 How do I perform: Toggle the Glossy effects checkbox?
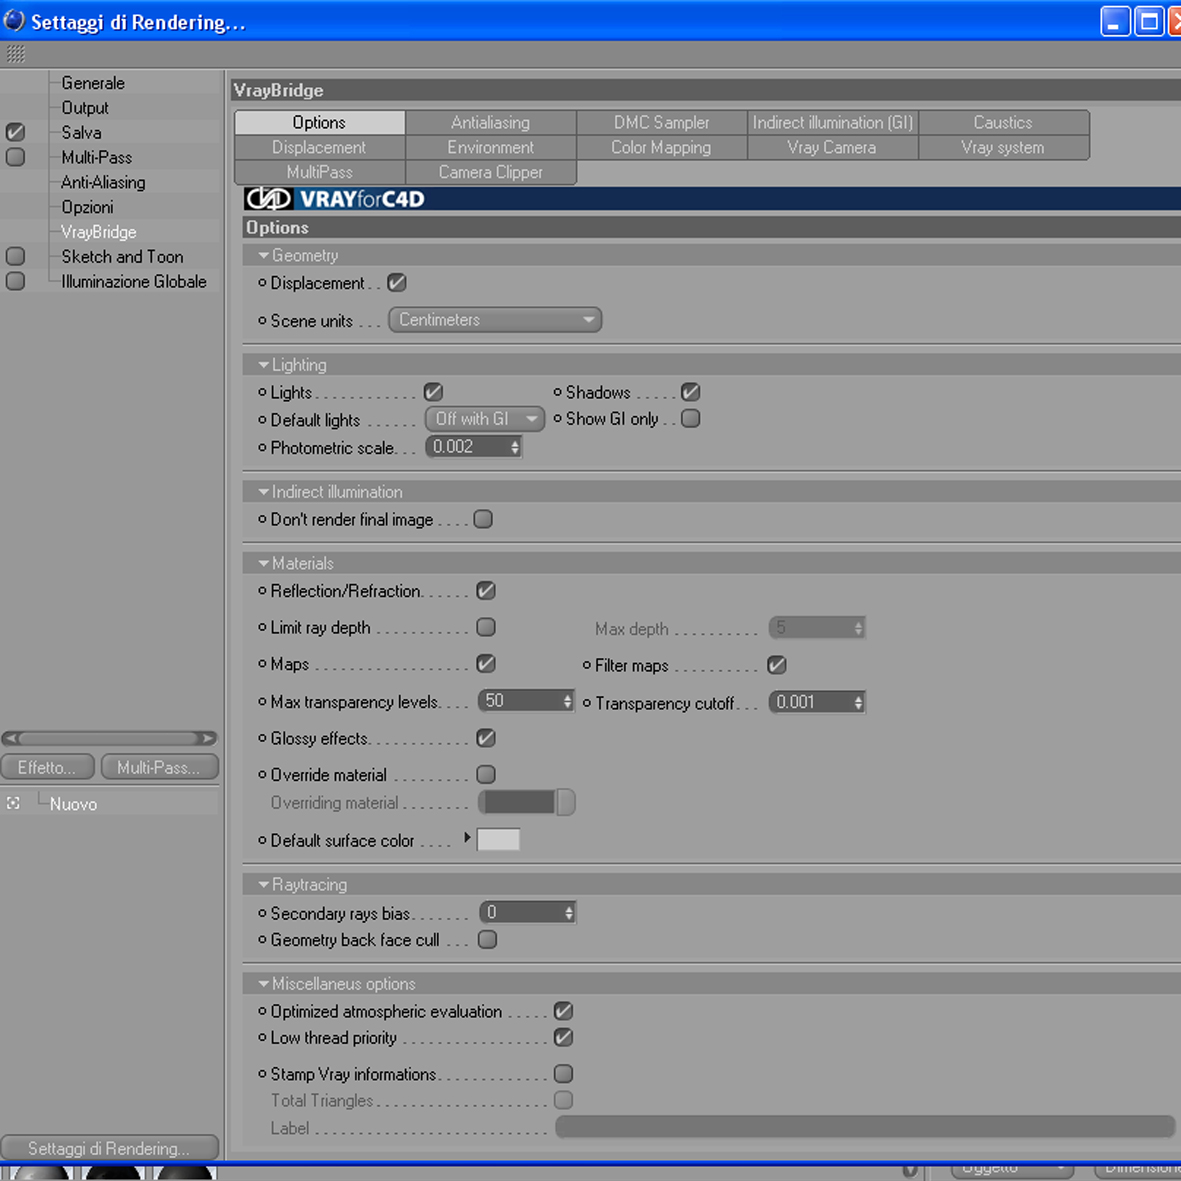coord(486,738)
